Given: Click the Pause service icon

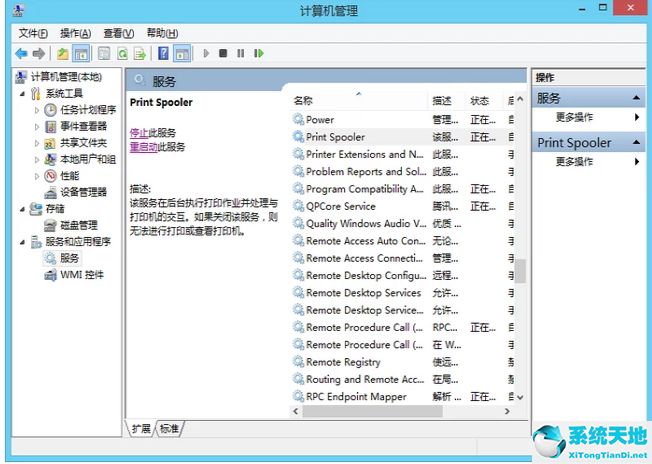Looking at the screenshot, I should [x=241, y=53].
